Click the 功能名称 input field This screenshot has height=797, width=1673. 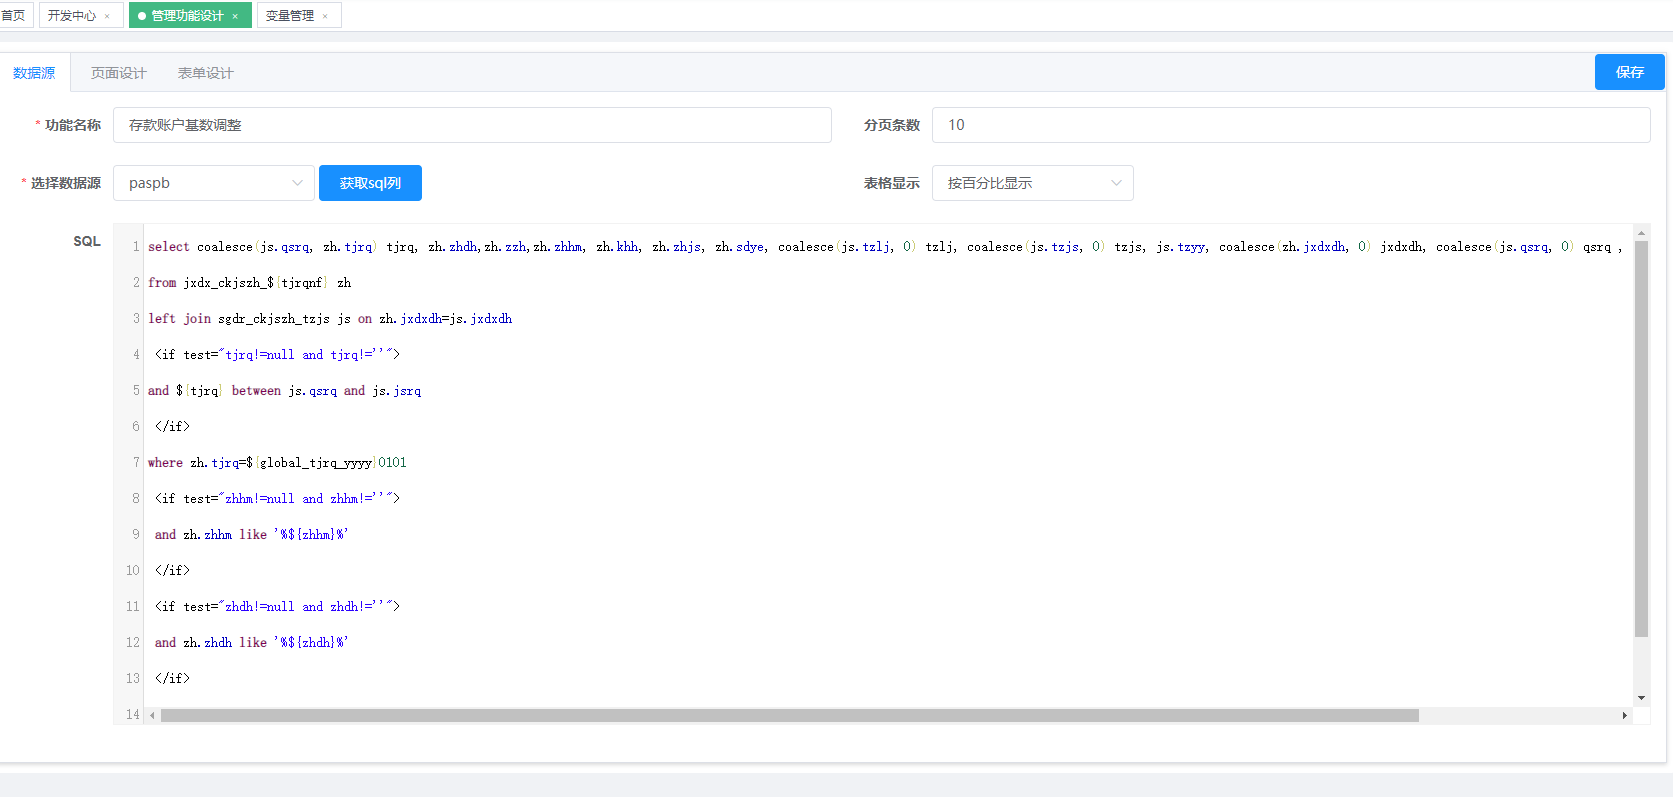pyautogui.click(x=472, y=125)
